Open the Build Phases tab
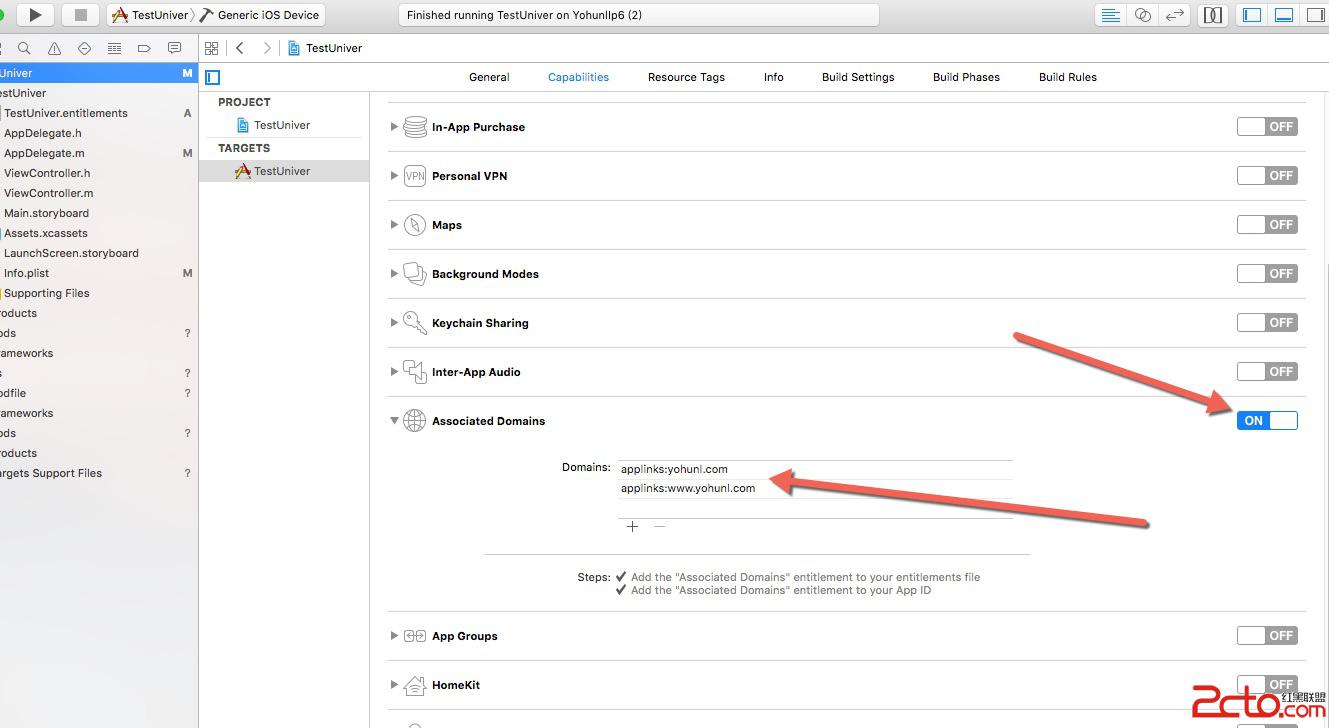The width and height of the screenshot is (1329, 728). (966, 77)
